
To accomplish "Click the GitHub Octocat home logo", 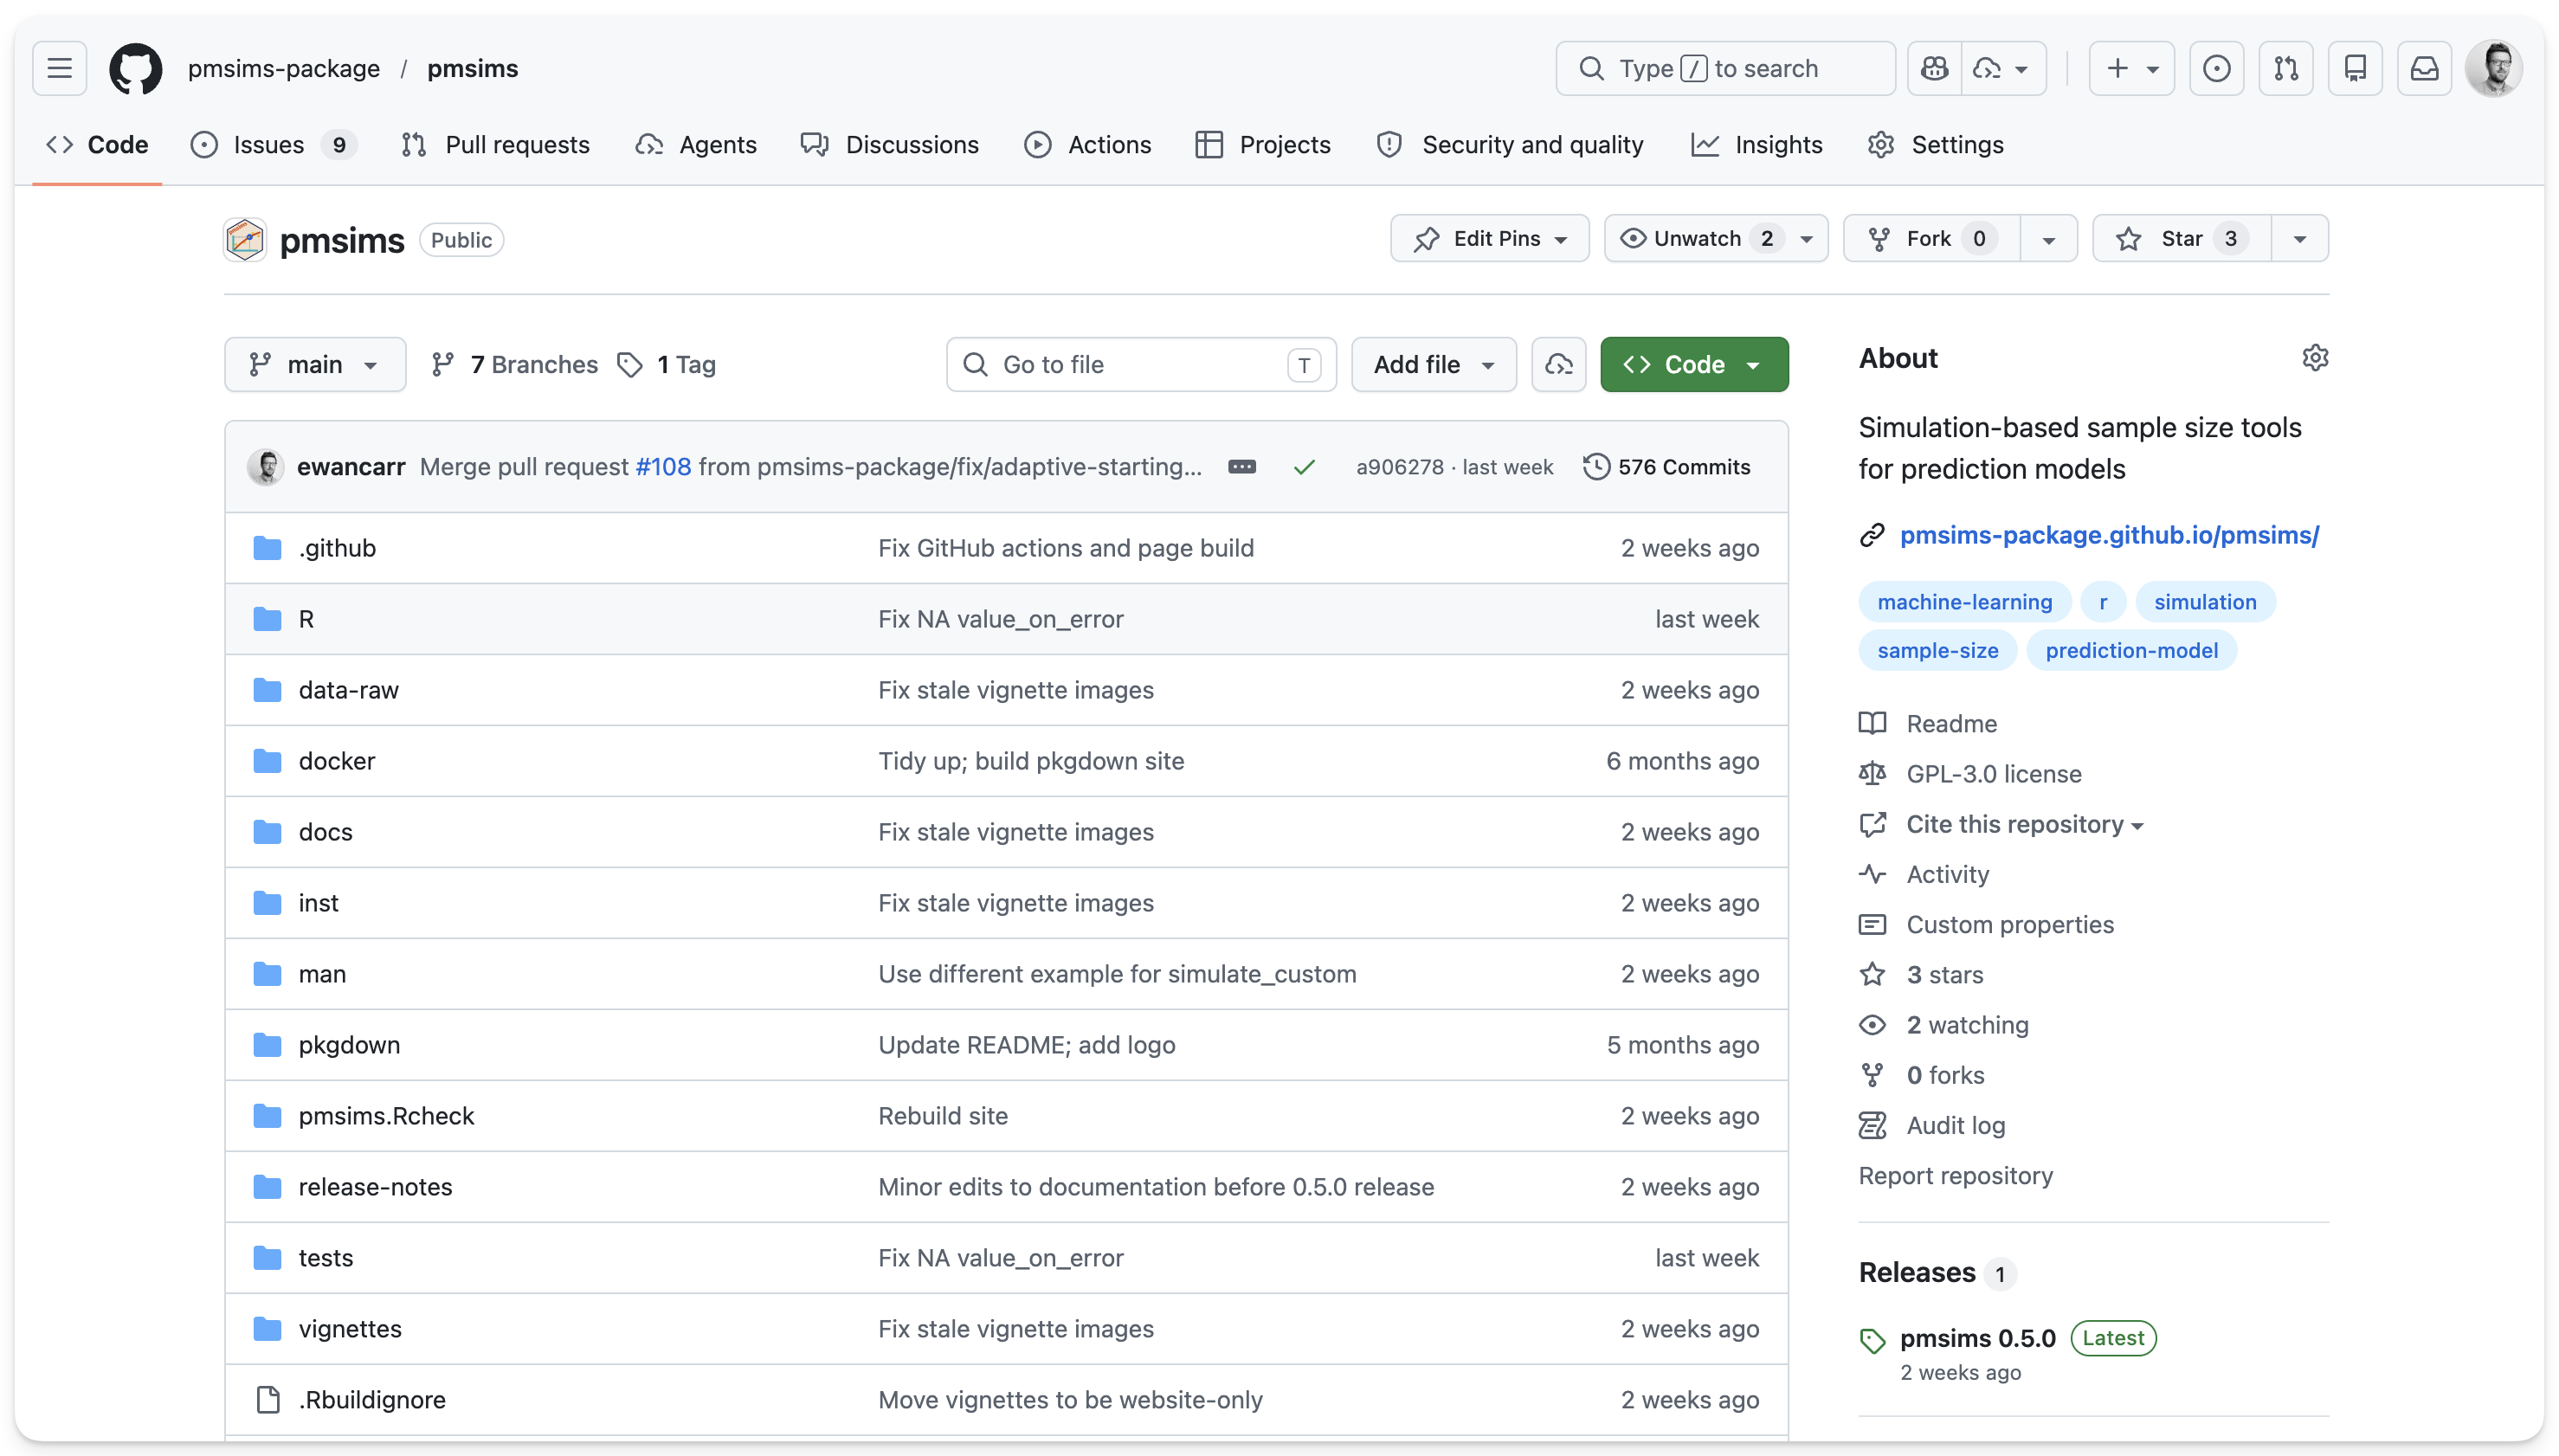I will coord(135,68).
